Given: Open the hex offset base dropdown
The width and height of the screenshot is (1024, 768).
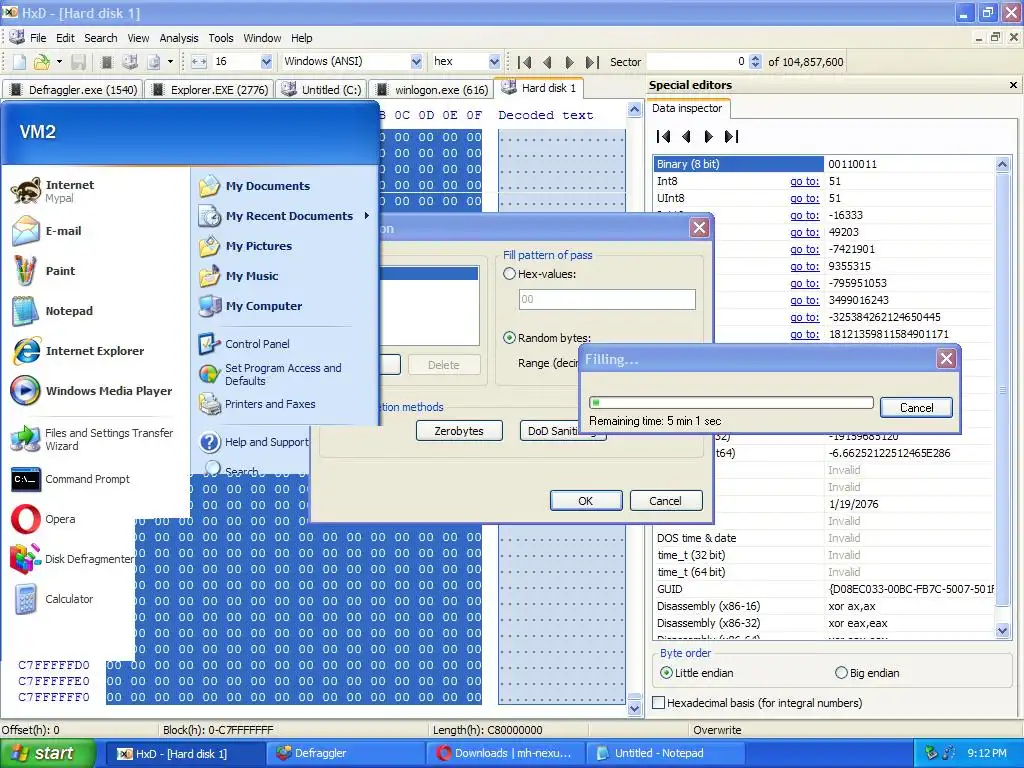Looking at the screenshot, I should pos(494,61).
